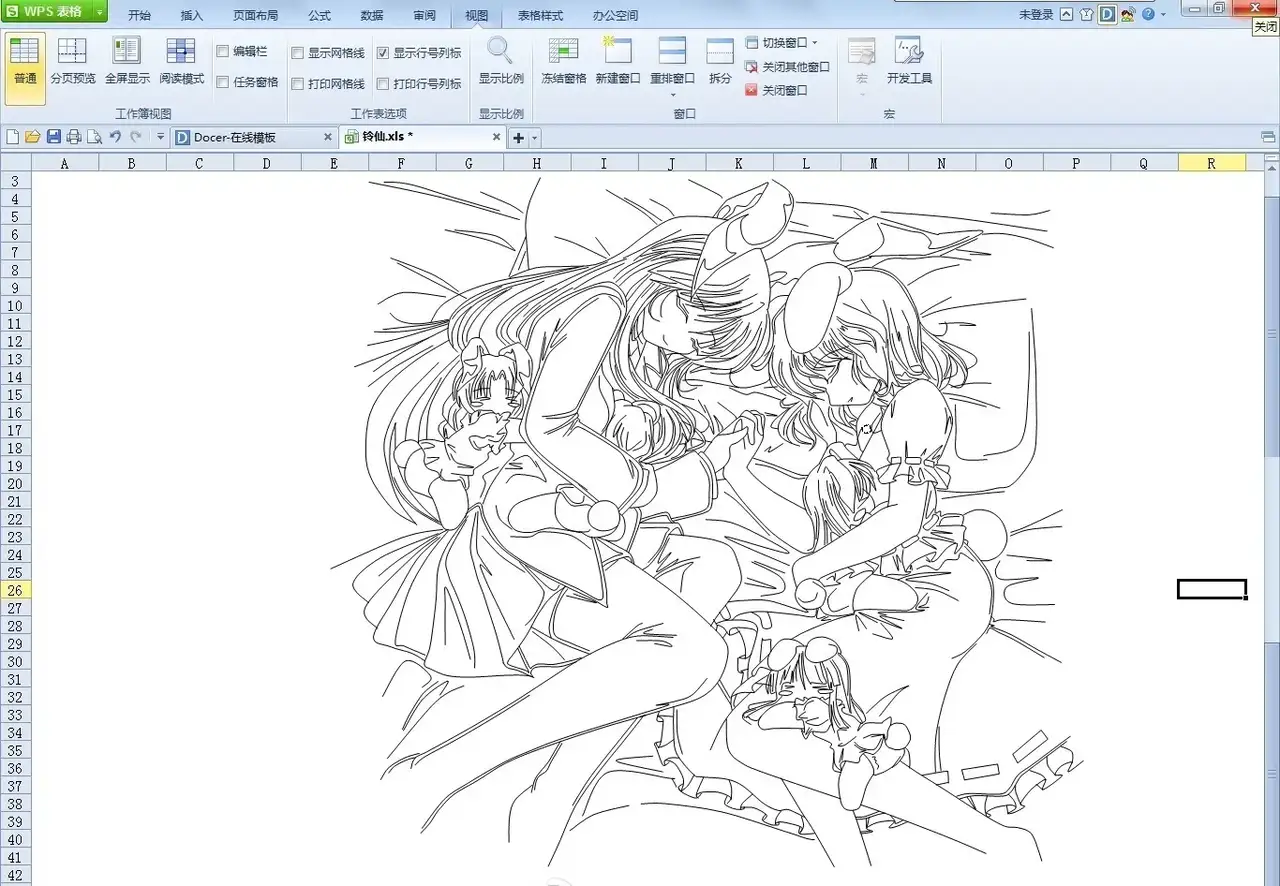Open the 页面布局 ribbon tab
Image resolution: width=1280 pixels, height=886 pixels.
point(256,16)
